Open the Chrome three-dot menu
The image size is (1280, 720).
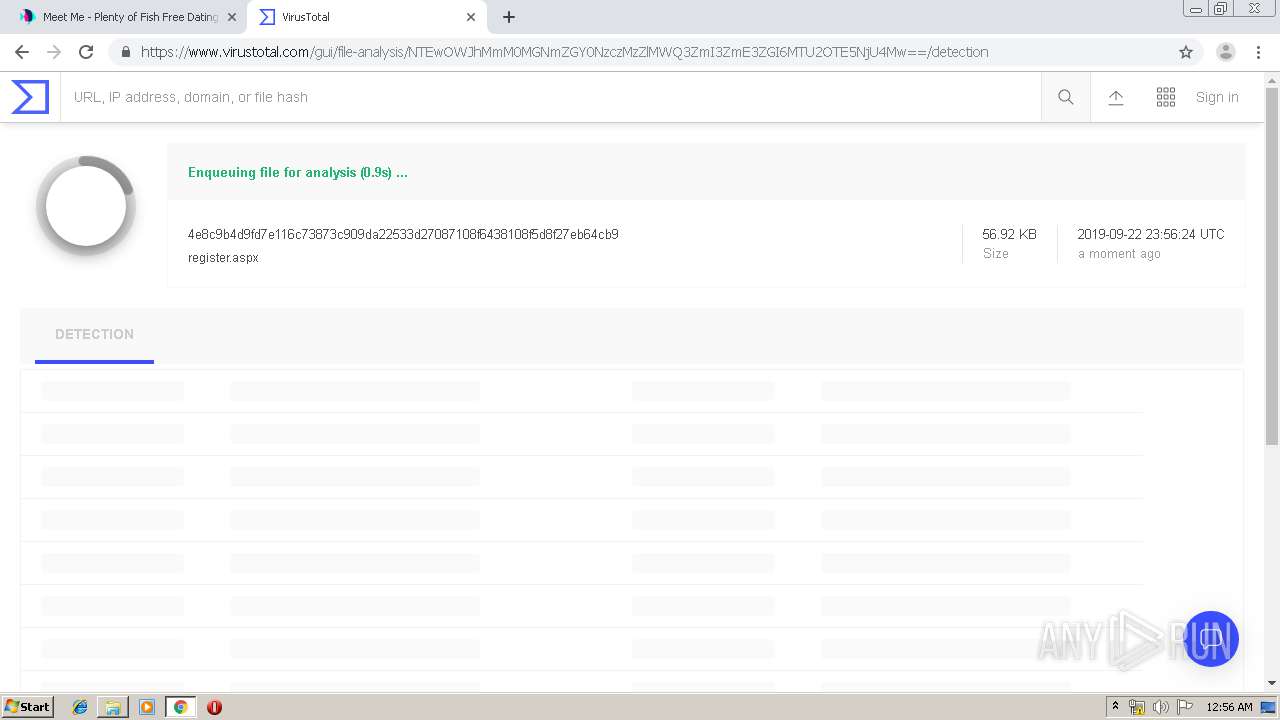coord(1258,52)
